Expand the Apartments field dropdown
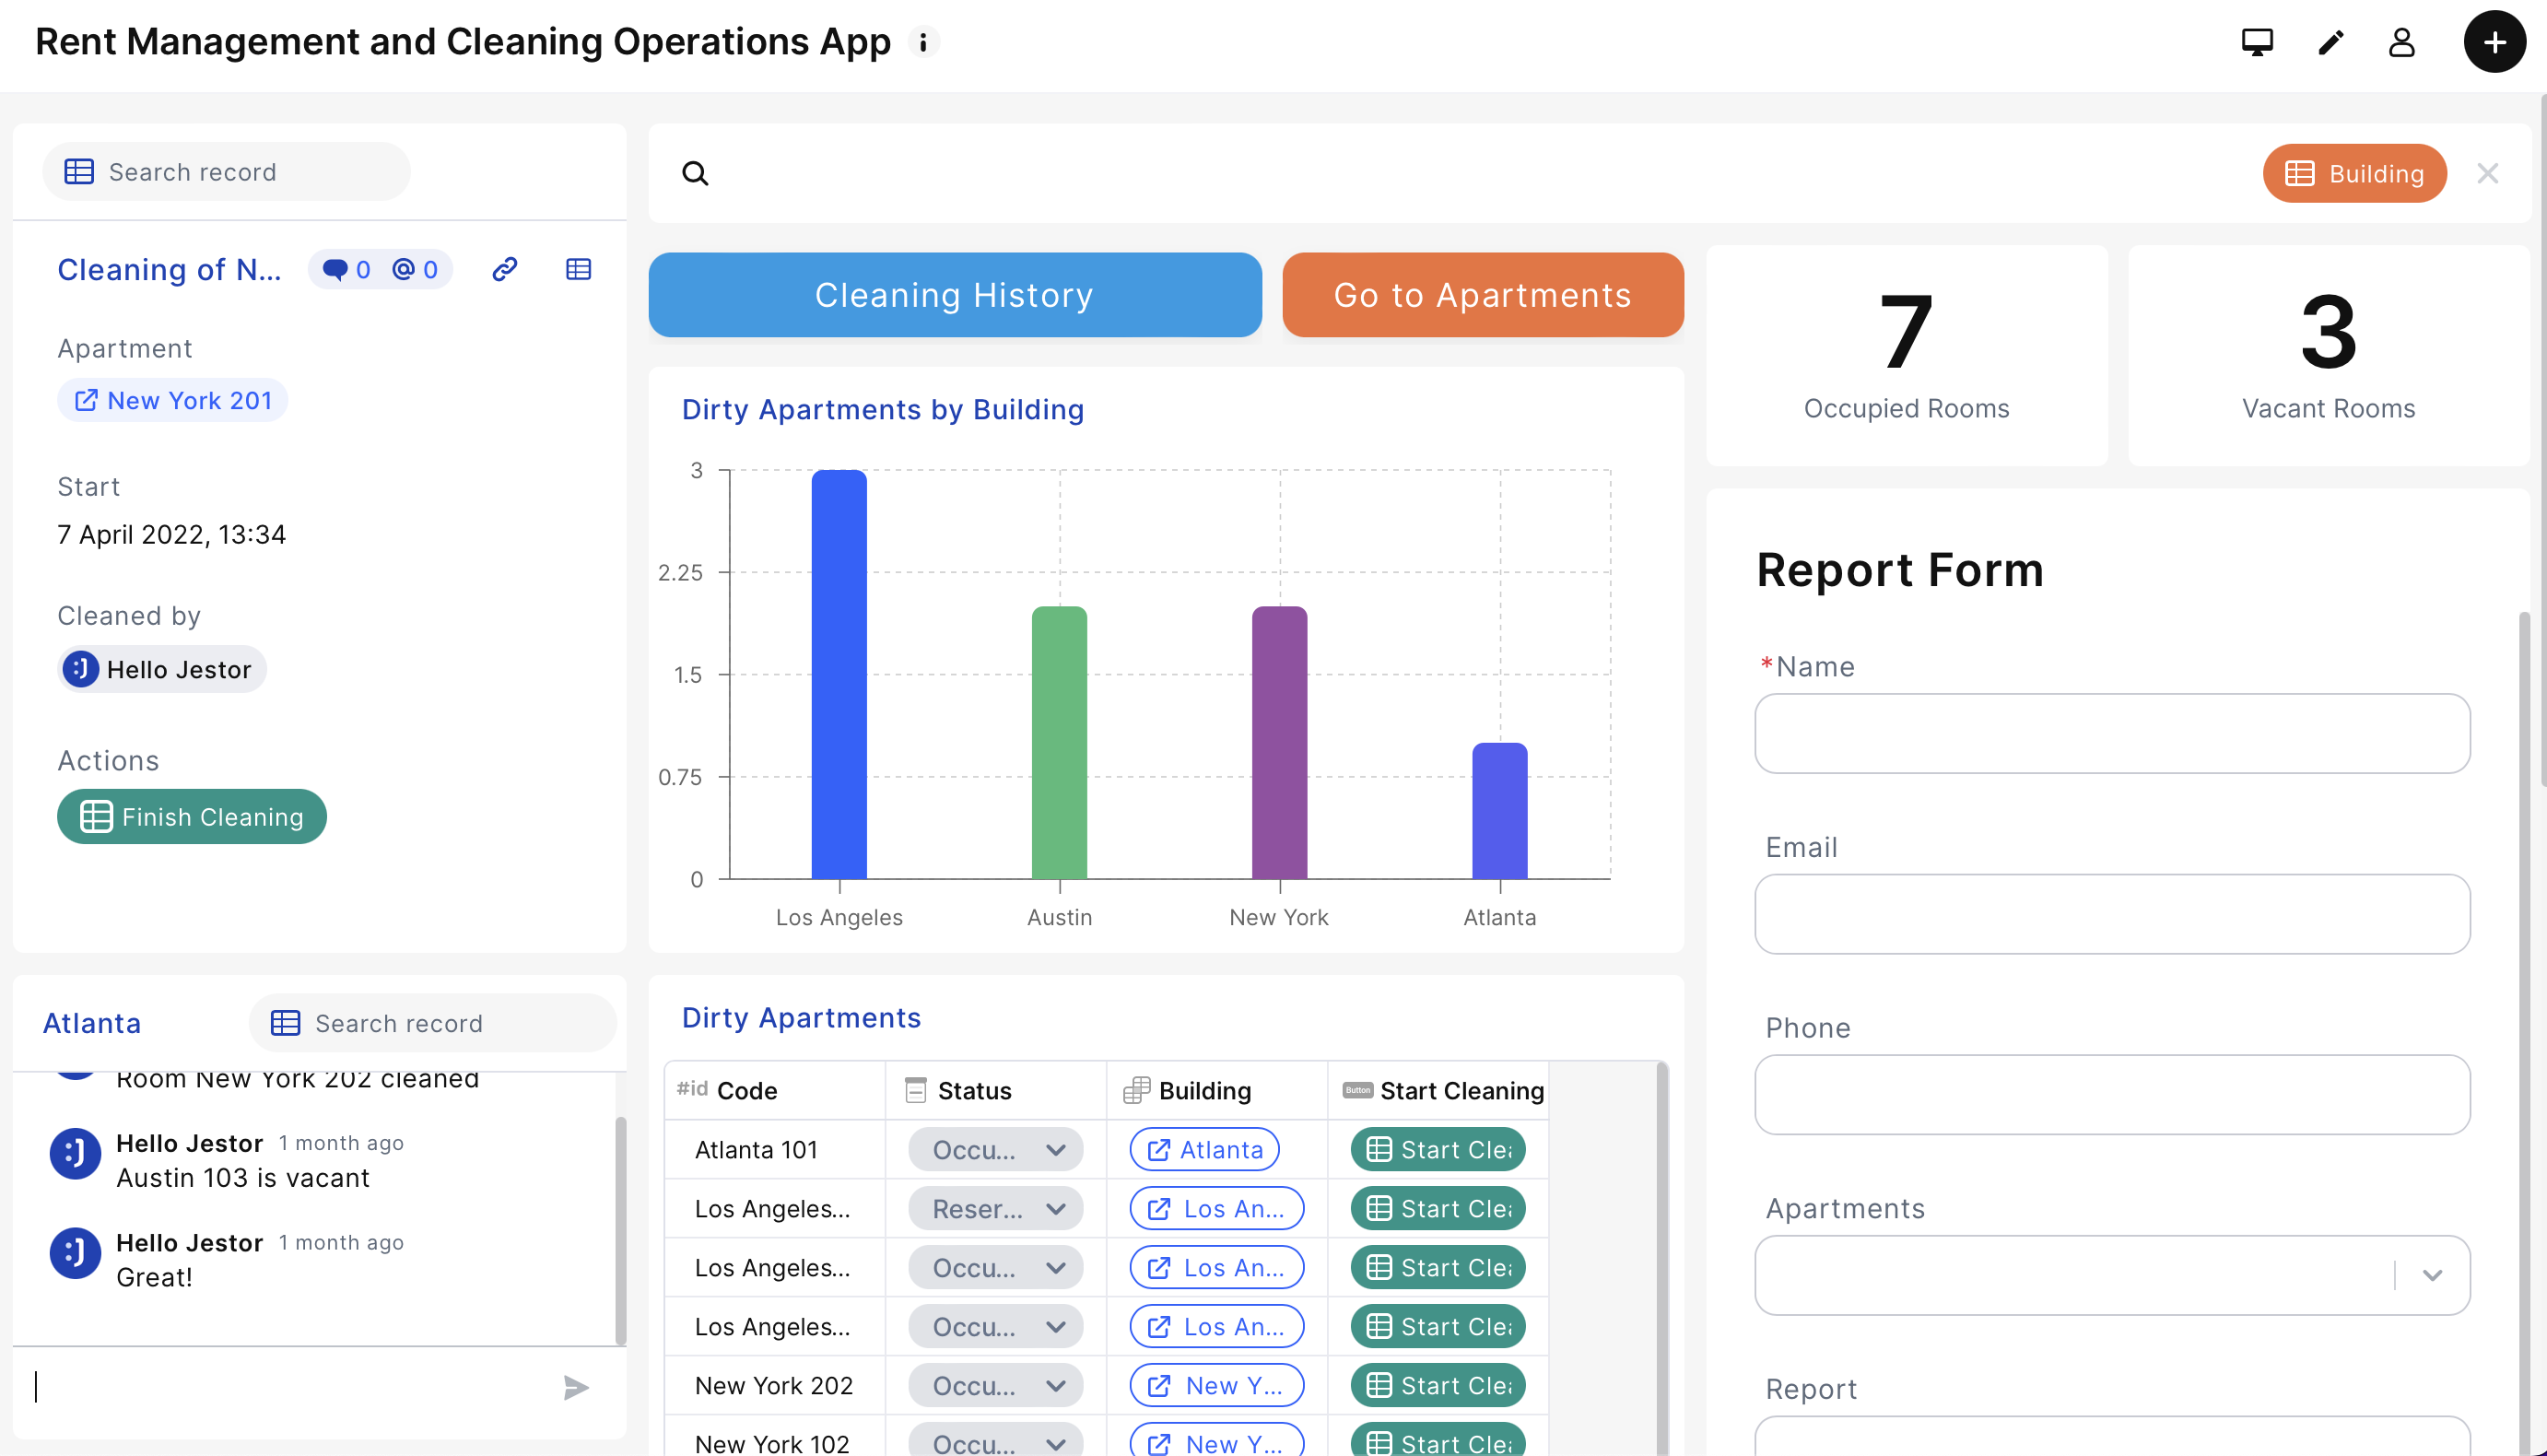2547x1456 pixels. (x=2432, y=1275)
